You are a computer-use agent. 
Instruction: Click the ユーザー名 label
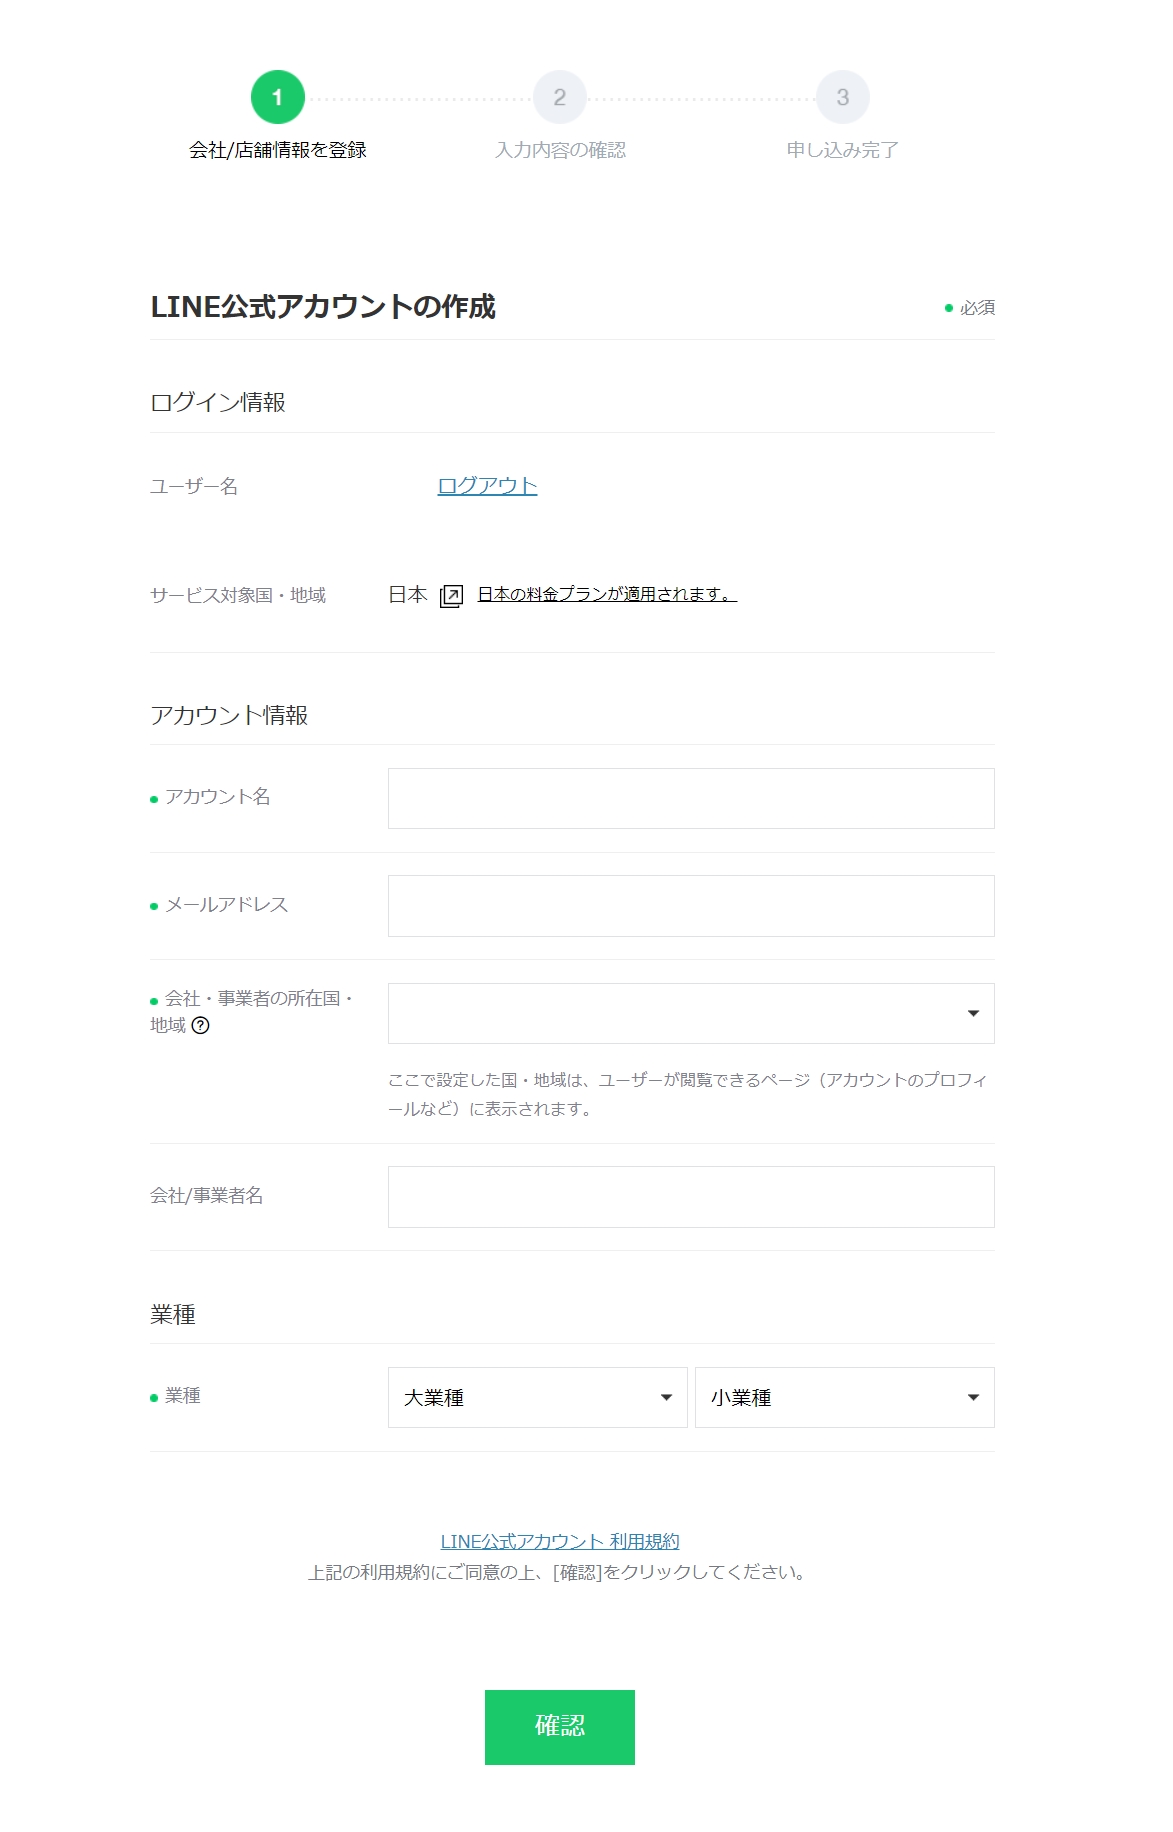[x=194, y=487]
